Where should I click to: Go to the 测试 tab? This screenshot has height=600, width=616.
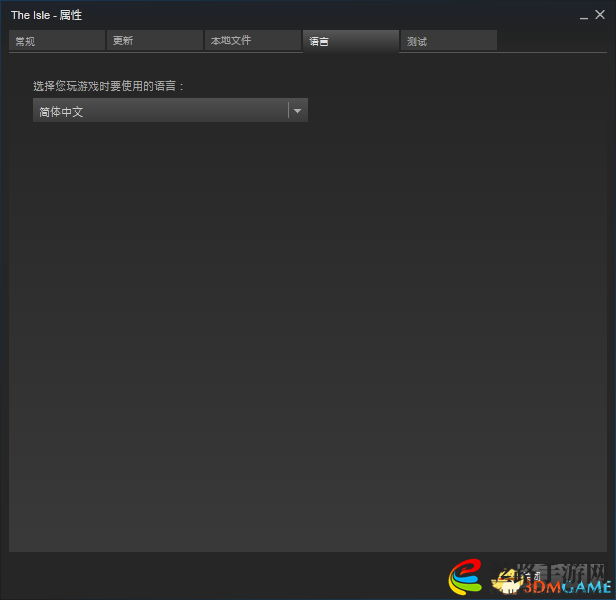coord(449,40)
